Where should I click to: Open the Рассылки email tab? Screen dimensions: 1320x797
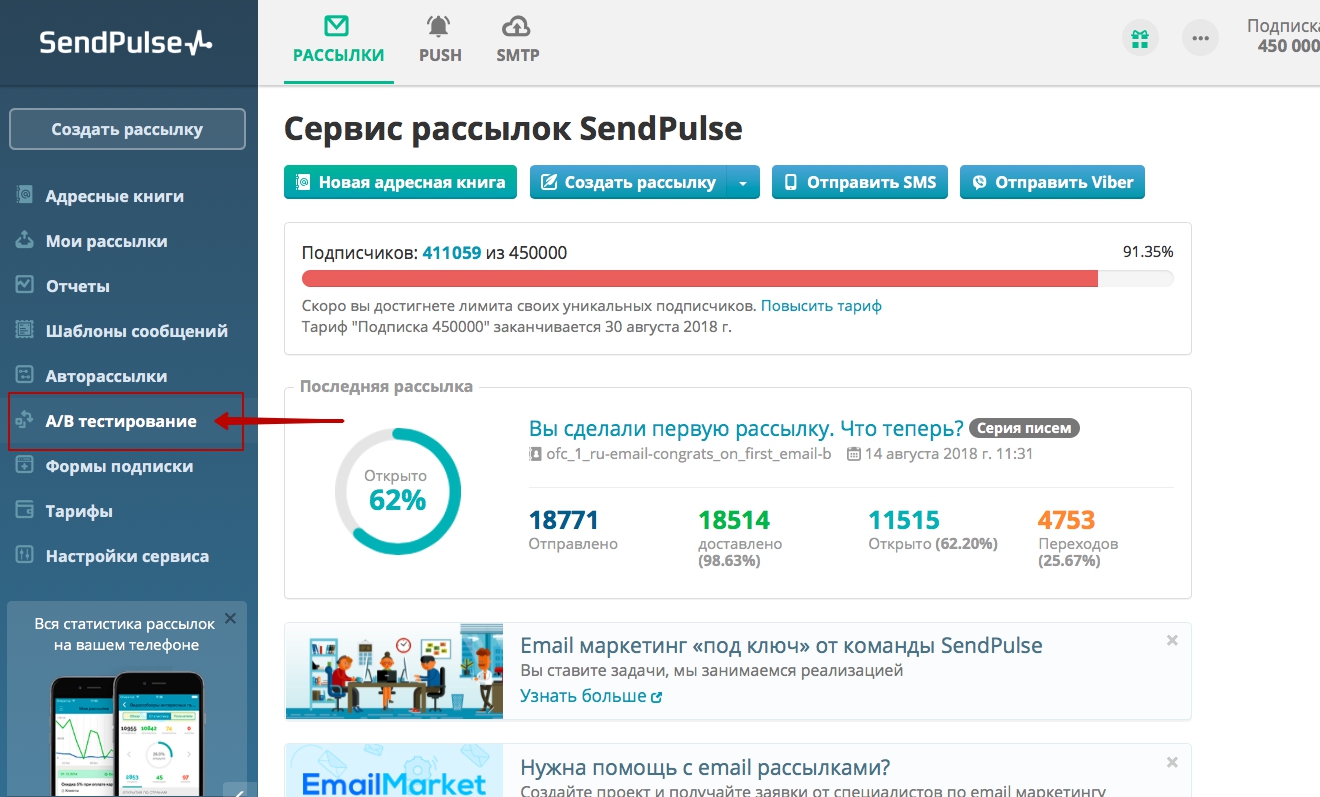pos(338,42)
